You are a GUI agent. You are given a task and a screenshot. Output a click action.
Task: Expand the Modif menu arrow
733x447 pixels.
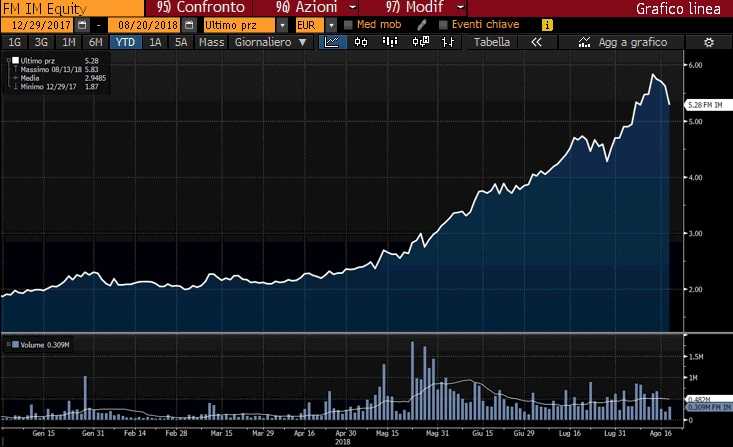[460, 7]
